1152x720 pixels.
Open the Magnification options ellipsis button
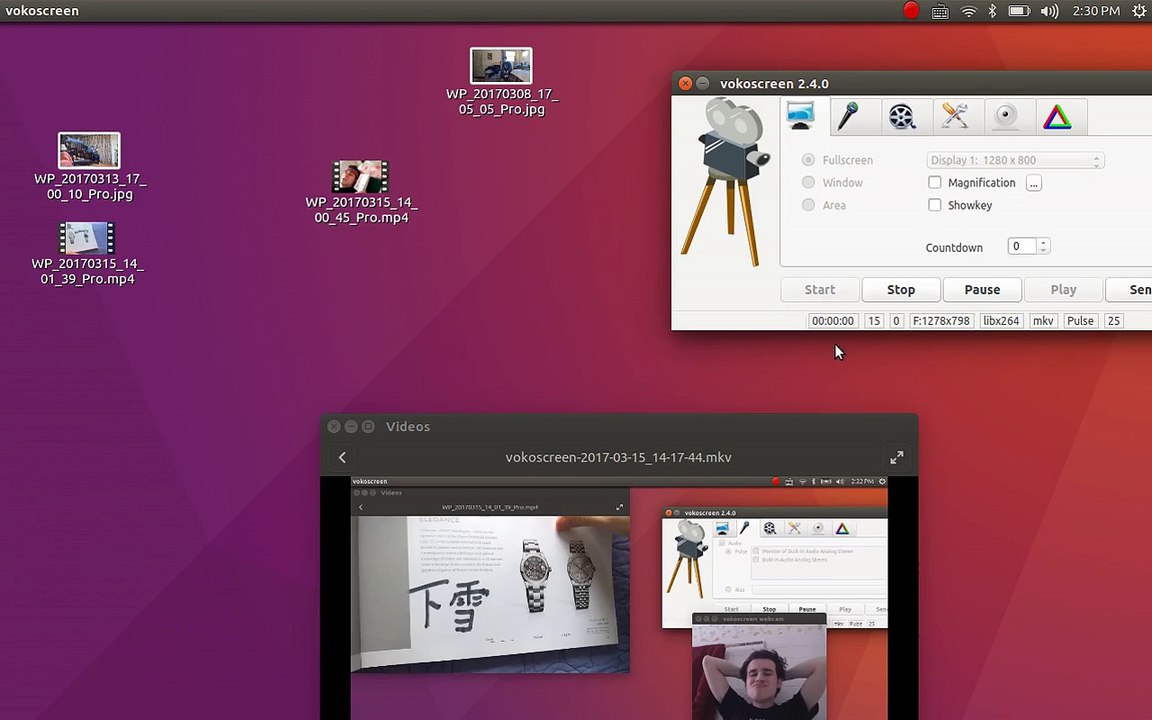1034,183
